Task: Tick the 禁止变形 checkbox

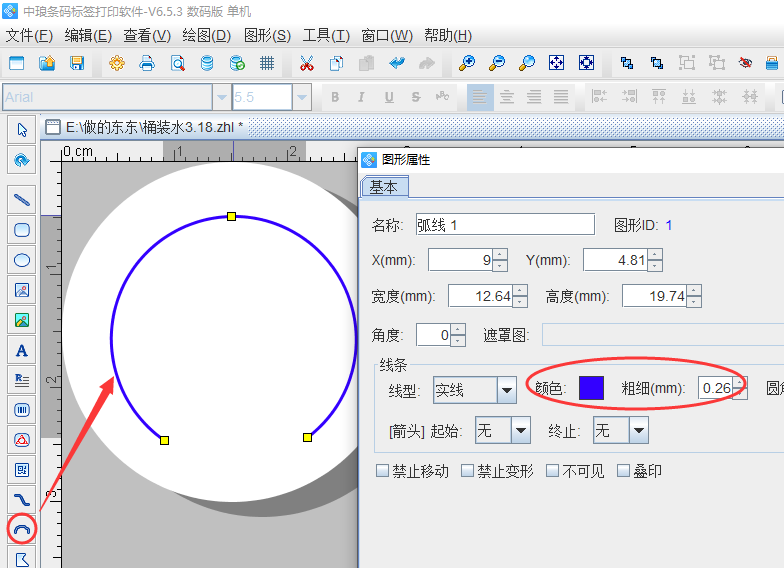Action: (x=467, y=471)
